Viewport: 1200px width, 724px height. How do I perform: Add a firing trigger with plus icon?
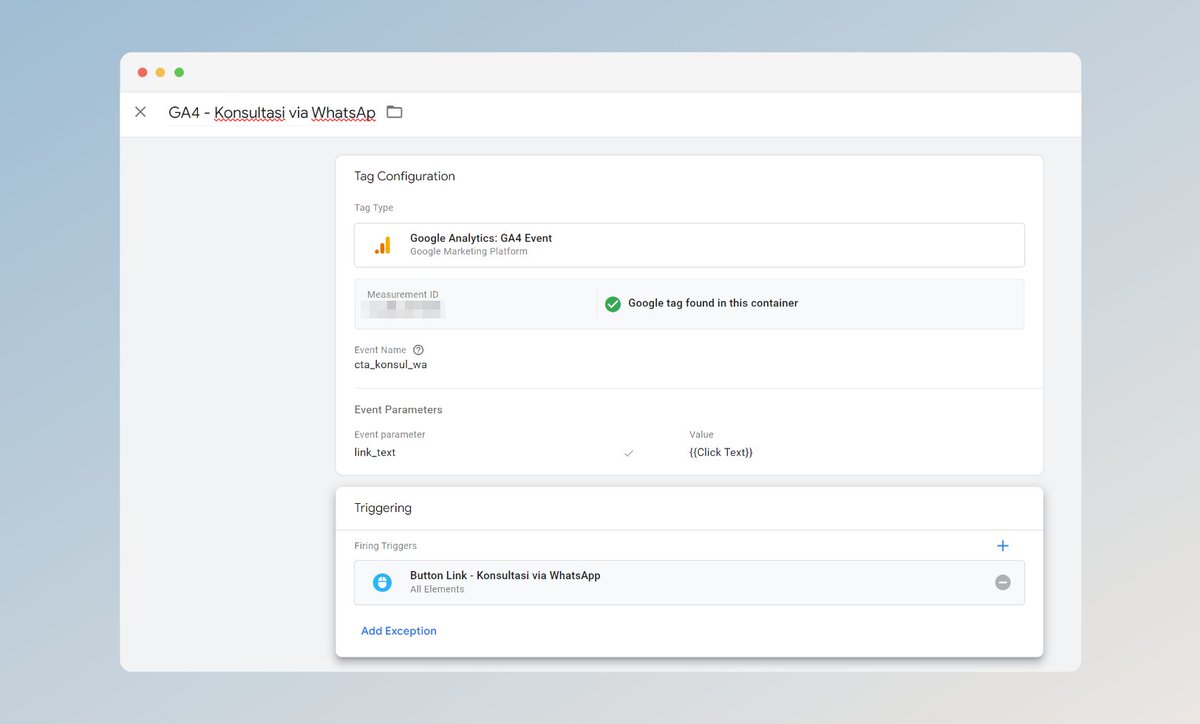tap(1003, 546)
